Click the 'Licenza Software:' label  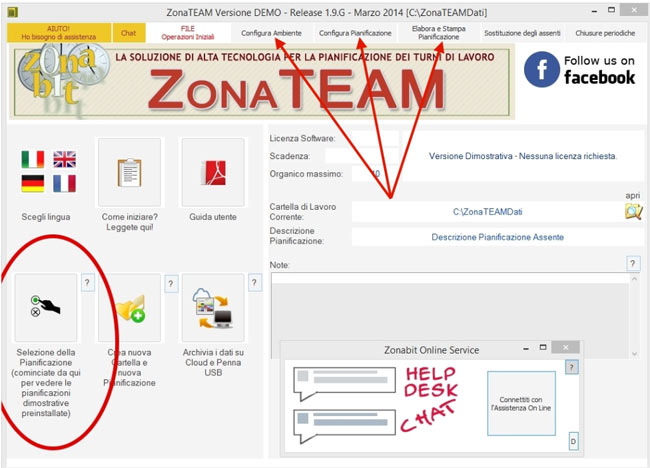click(x=303, y=138)
